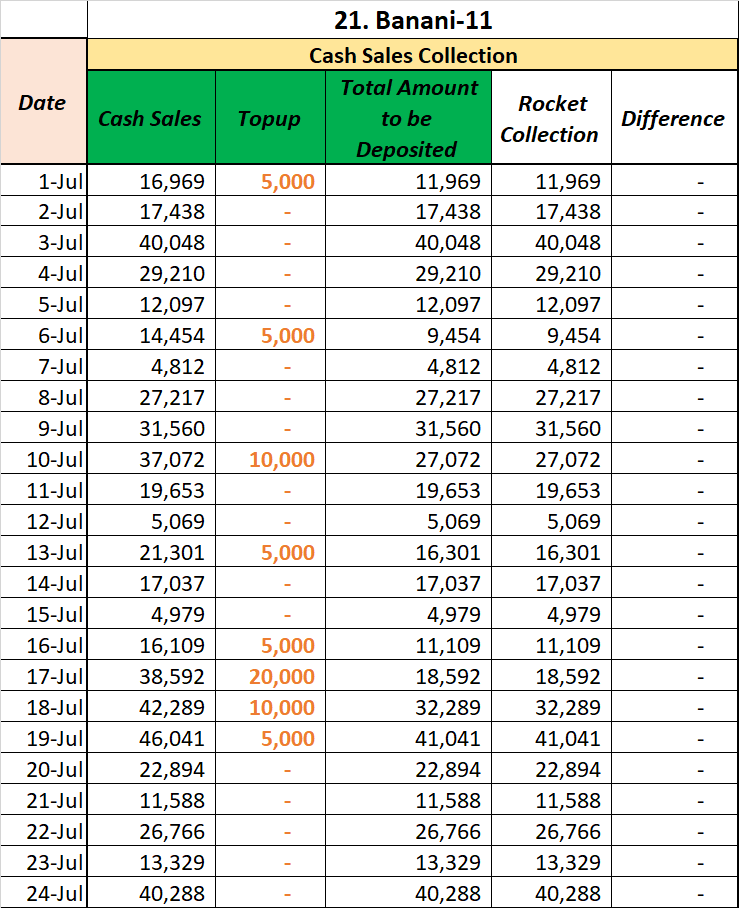739x908 pixels.
Task: Click the 'Topup' header cell
Action: [270, 118]
